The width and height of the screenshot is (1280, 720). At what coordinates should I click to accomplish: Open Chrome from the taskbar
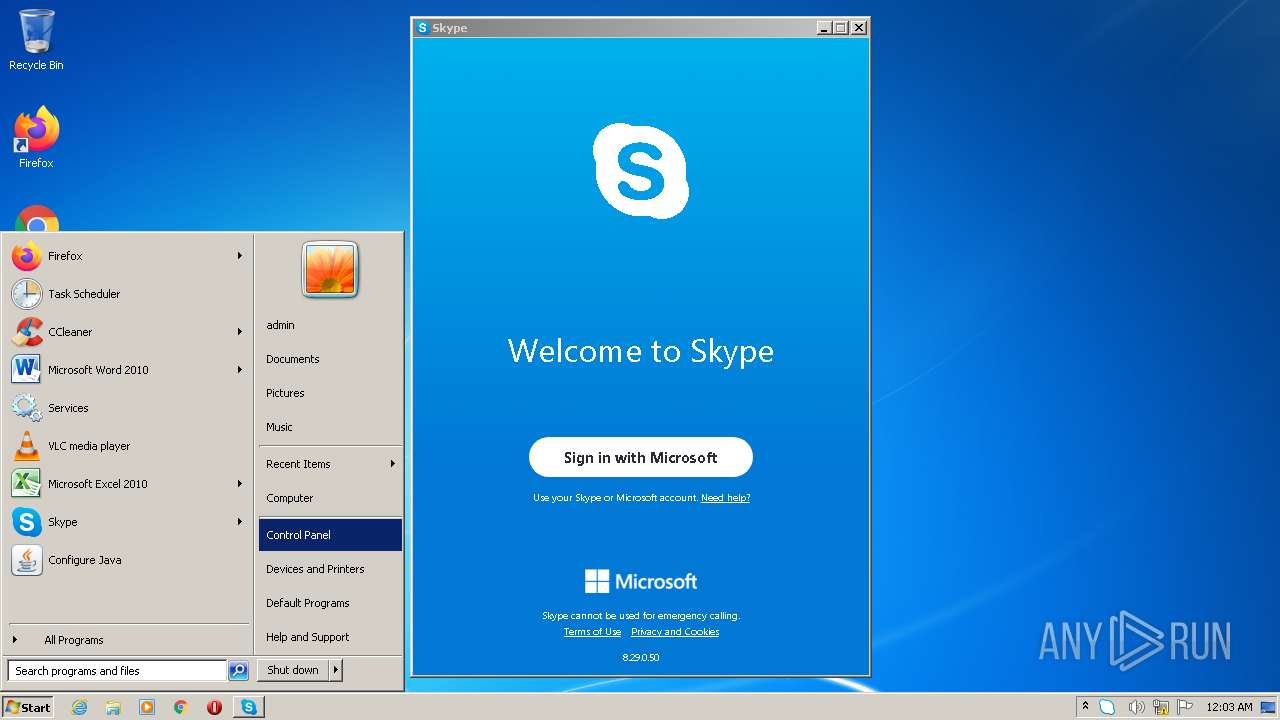(x=181, y=707)
